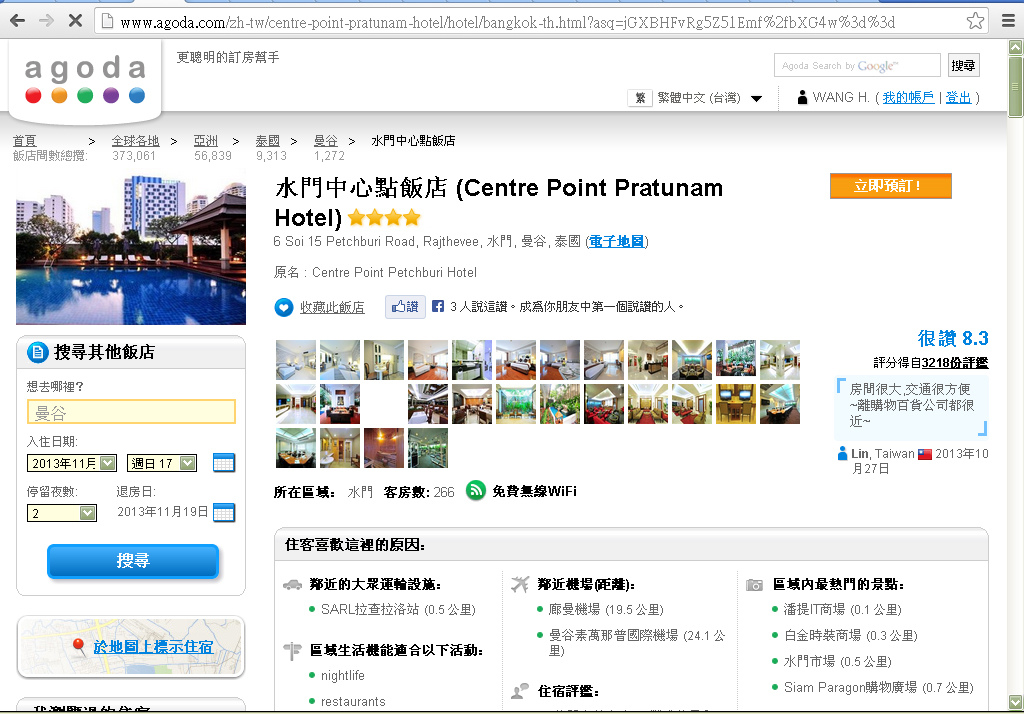Open the Chrome menu icon
Screen dimensions: 1024x714
[x=1008, y=21]
